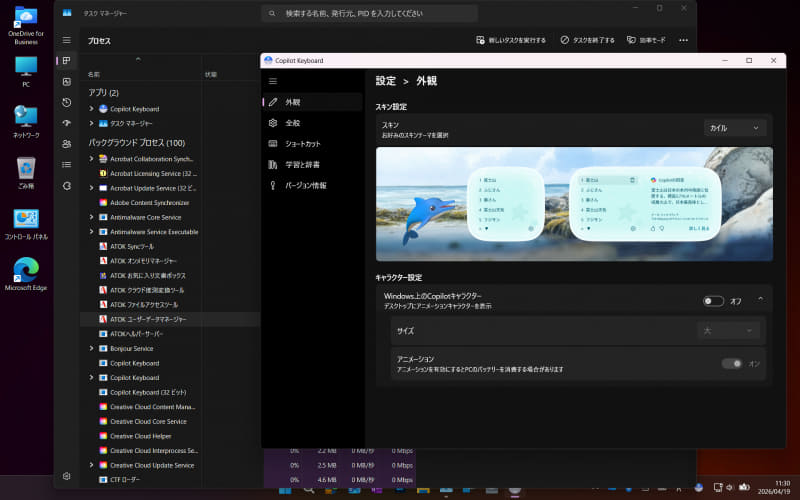The width and height of the screenshot is (800, 500).
Task: Expand Acrobat Collaboration Synchronizer process
Action: click(x=91, y=159)
